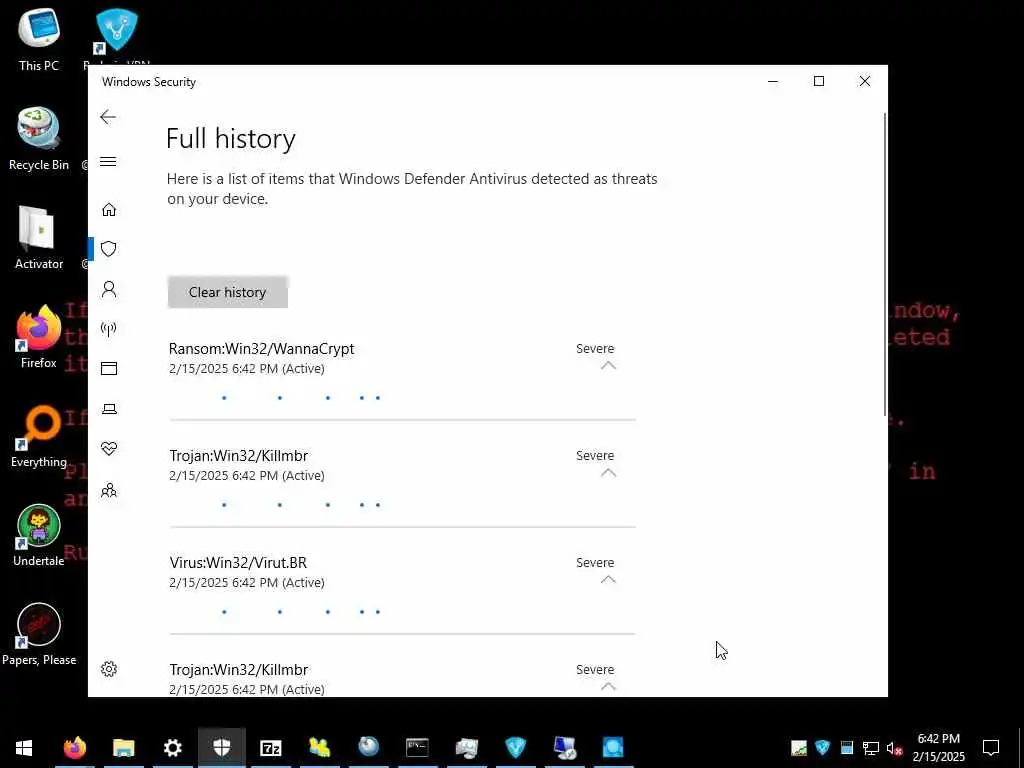Select Undertale desktop shortcut
Image resolution: width=1024 pixels, height=768 pixels.
pos(39,536)
